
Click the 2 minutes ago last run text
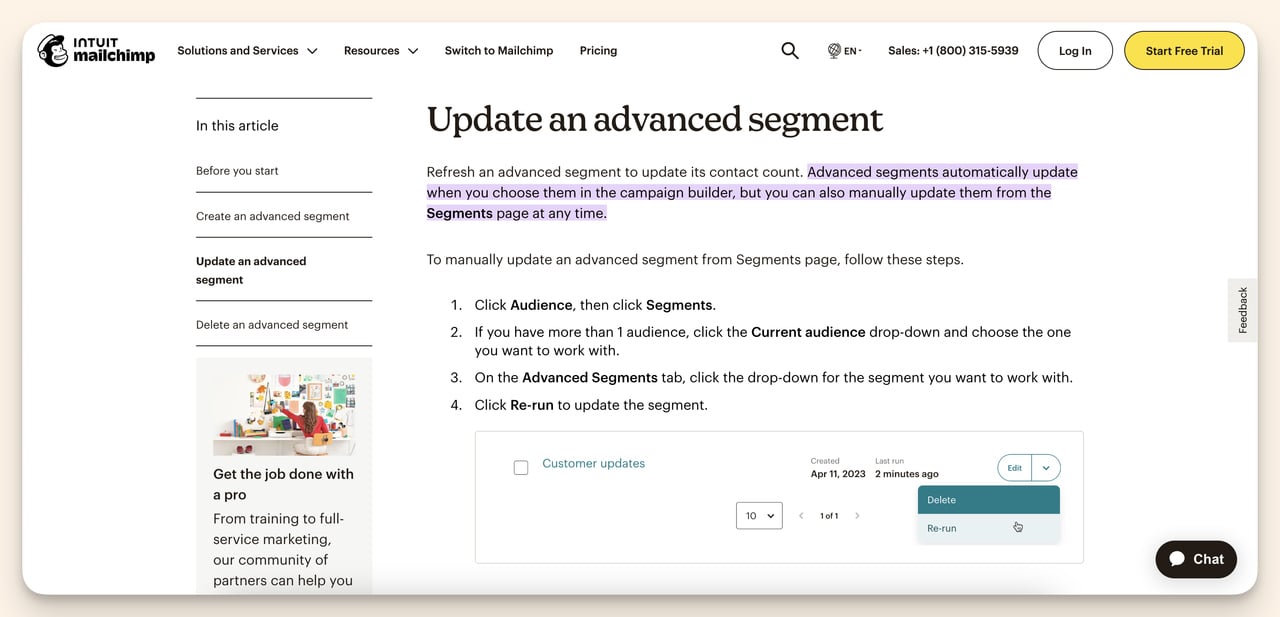[907, 474]
